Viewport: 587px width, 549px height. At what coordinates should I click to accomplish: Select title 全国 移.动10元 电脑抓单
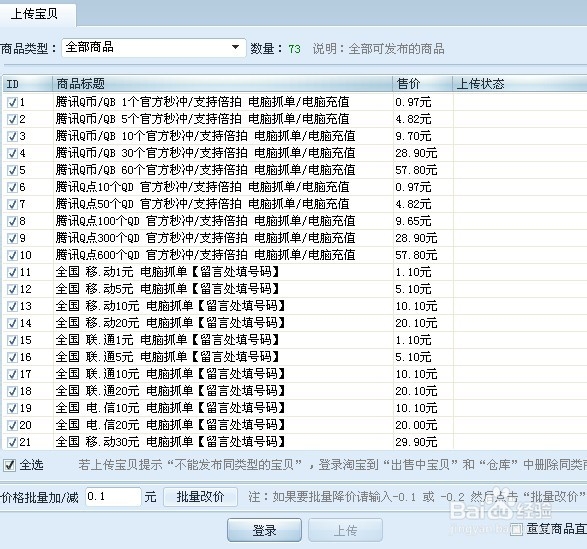pyautogui.click(x=171, y=306)
